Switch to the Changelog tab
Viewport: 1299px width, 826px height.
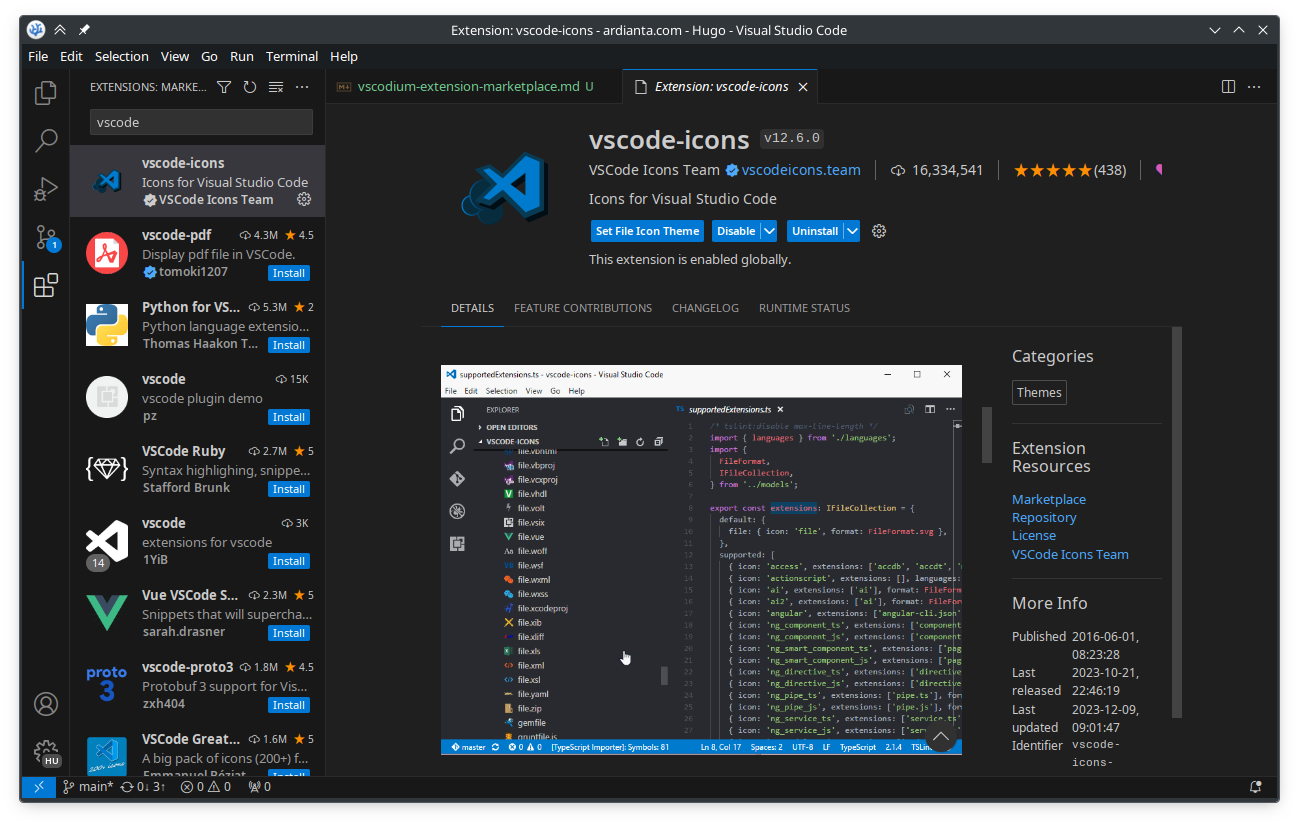(x=705, y=308)
